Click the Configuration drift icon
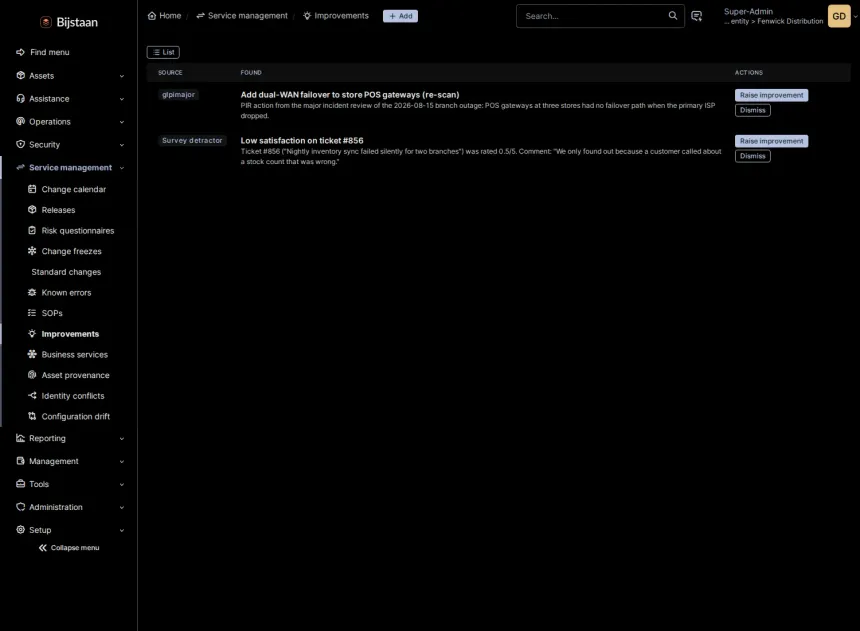The height and width of the screenshot is (631, 860). tap(32, 416)
